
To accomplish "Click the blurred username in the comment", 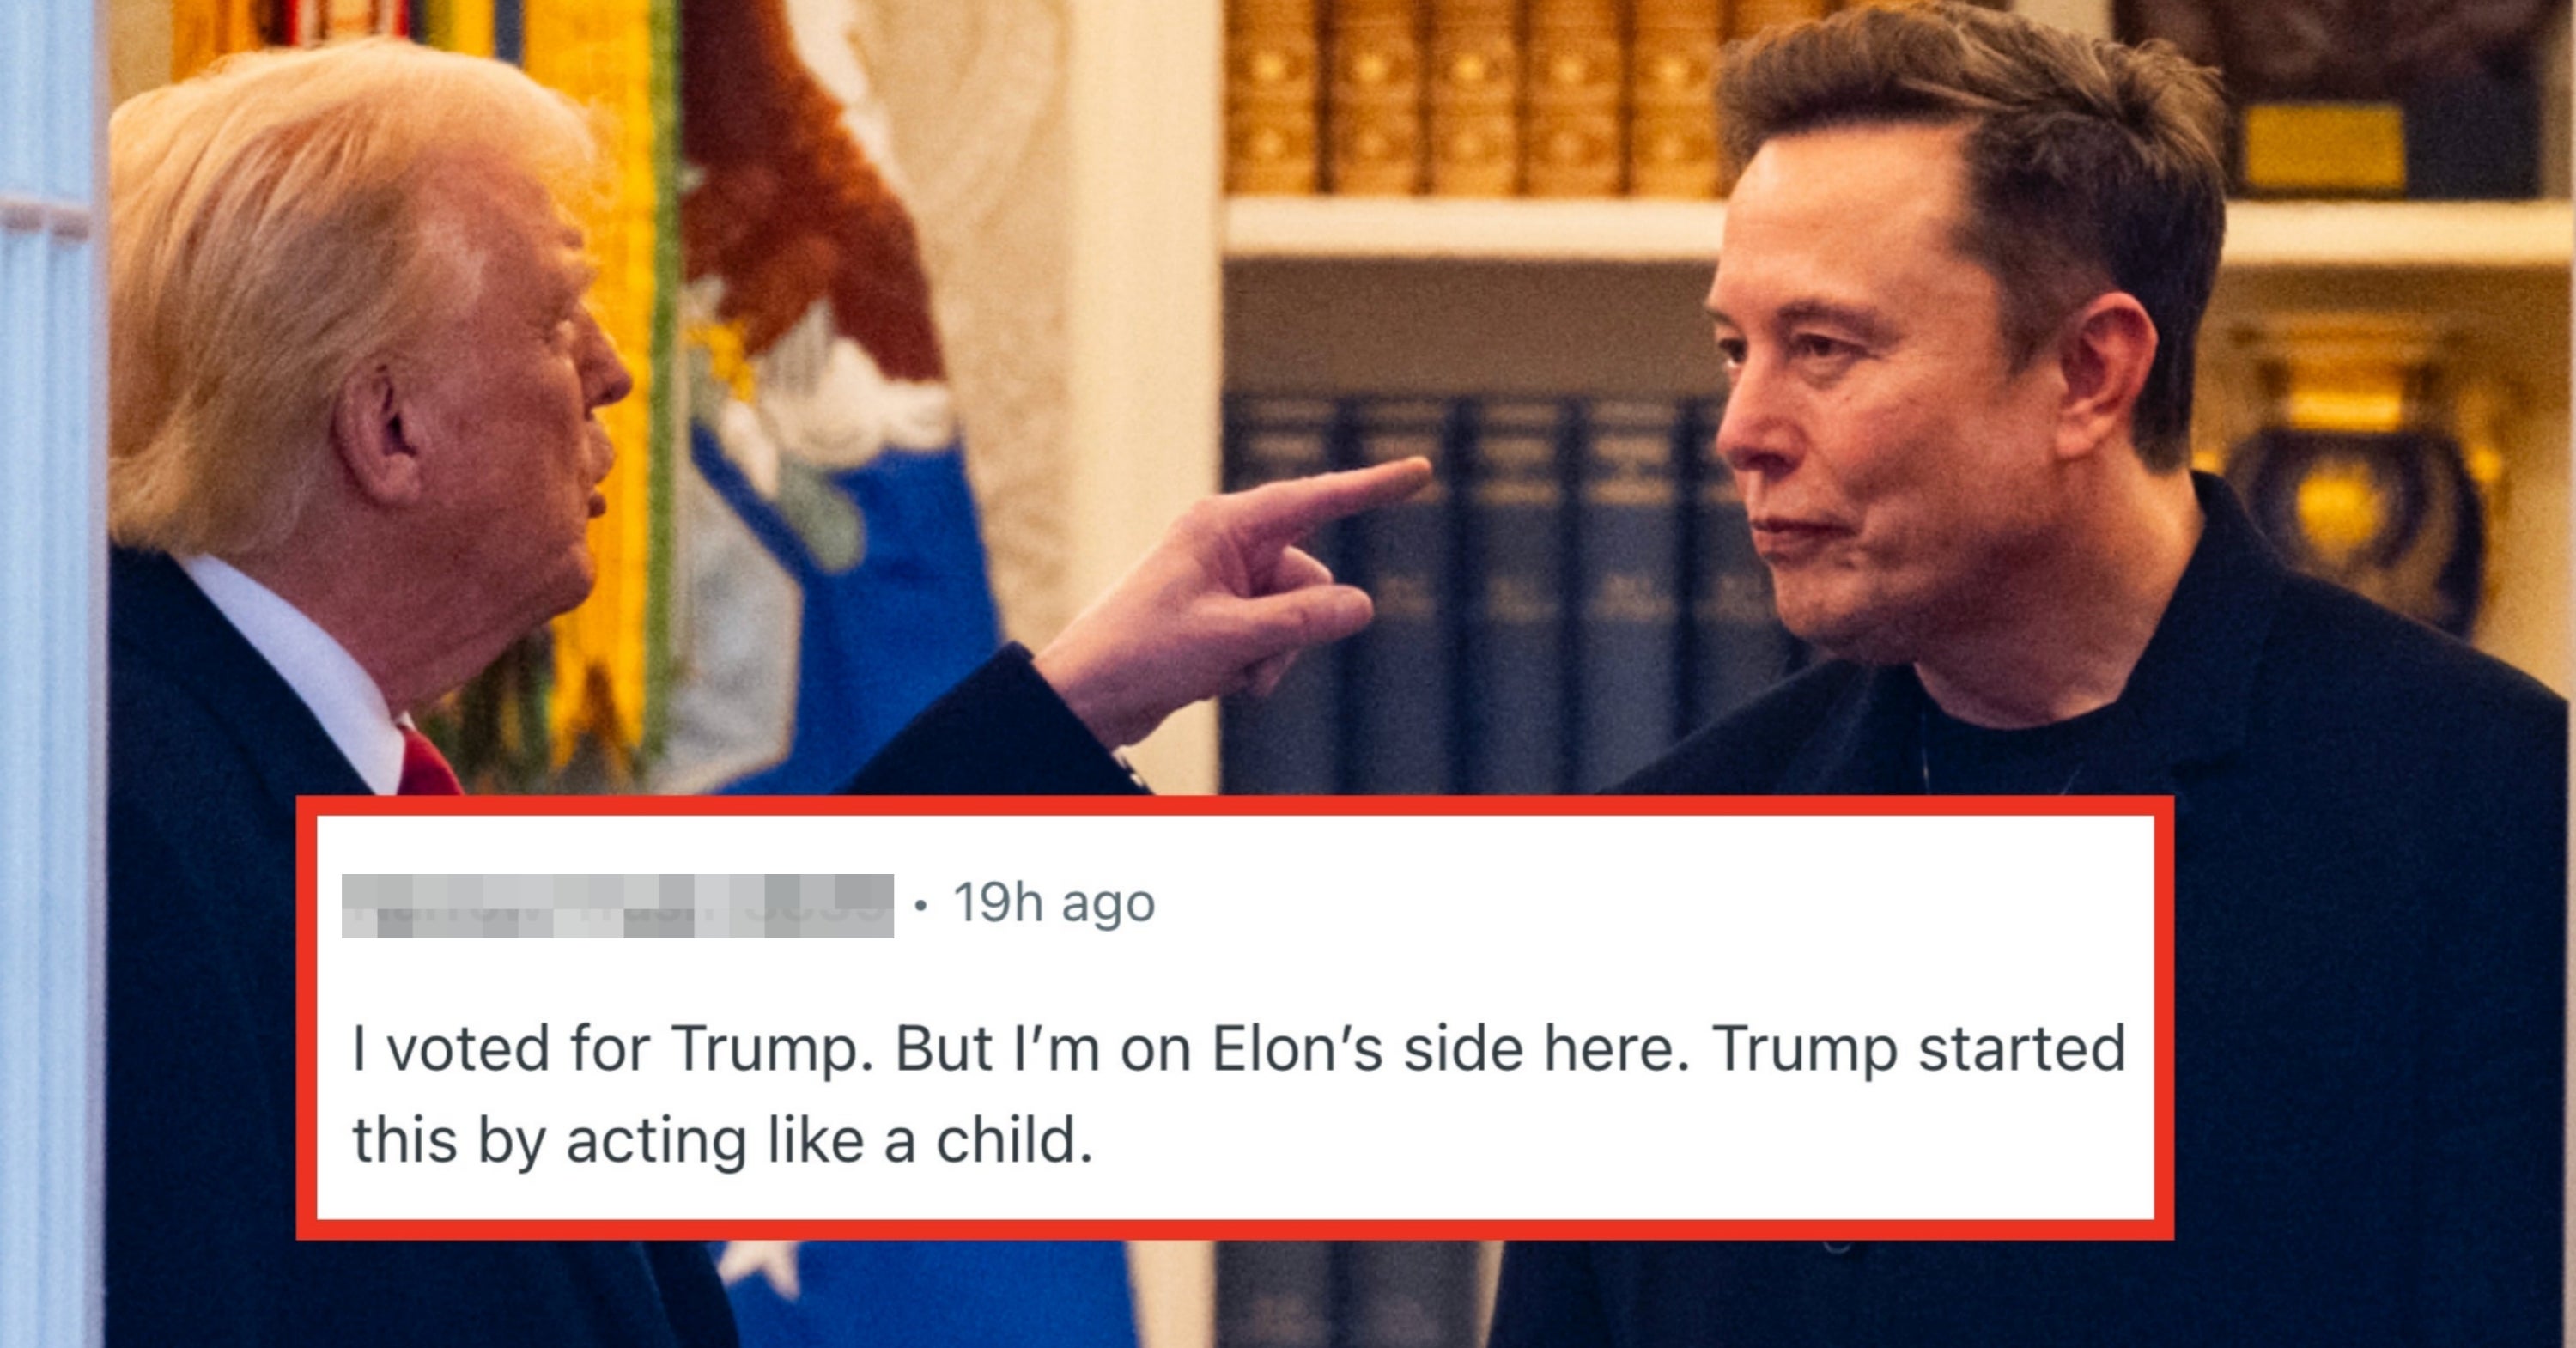I will coord(617,905).
